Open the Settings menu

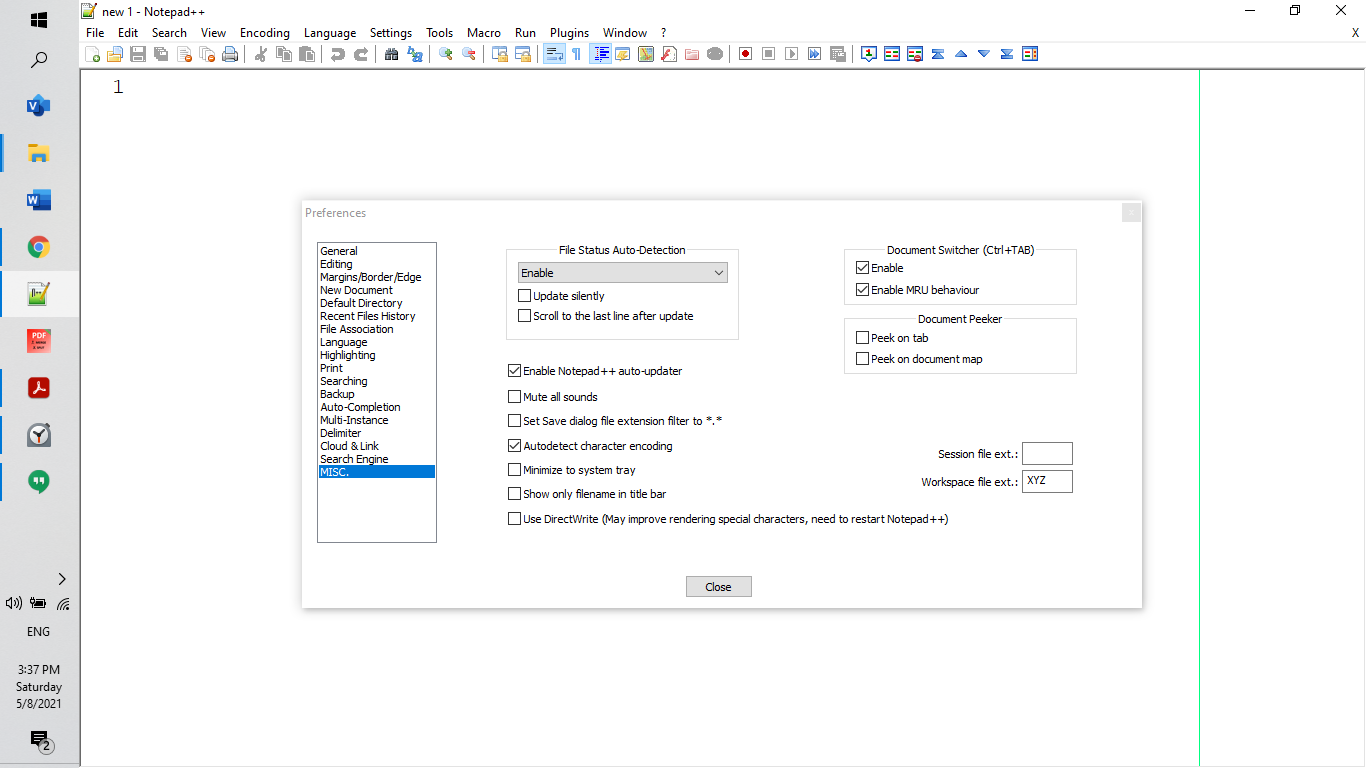391,33
